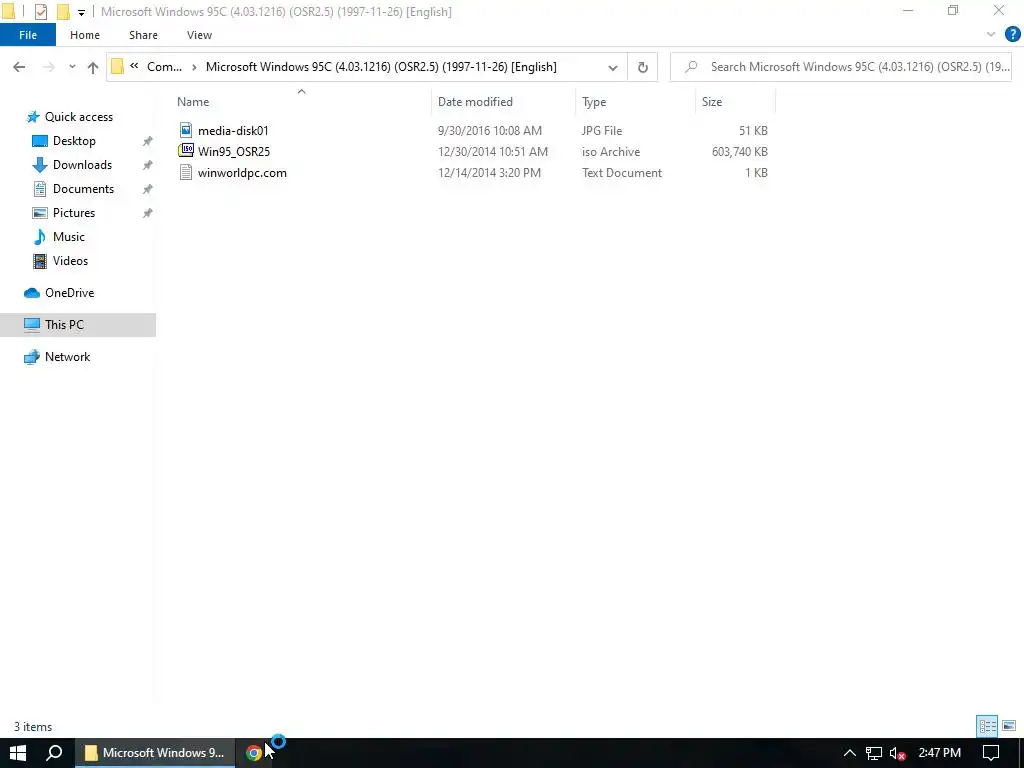Click the Quick access star icon
The width and height of the screenshot is (1024, 768).
point(33,117)
